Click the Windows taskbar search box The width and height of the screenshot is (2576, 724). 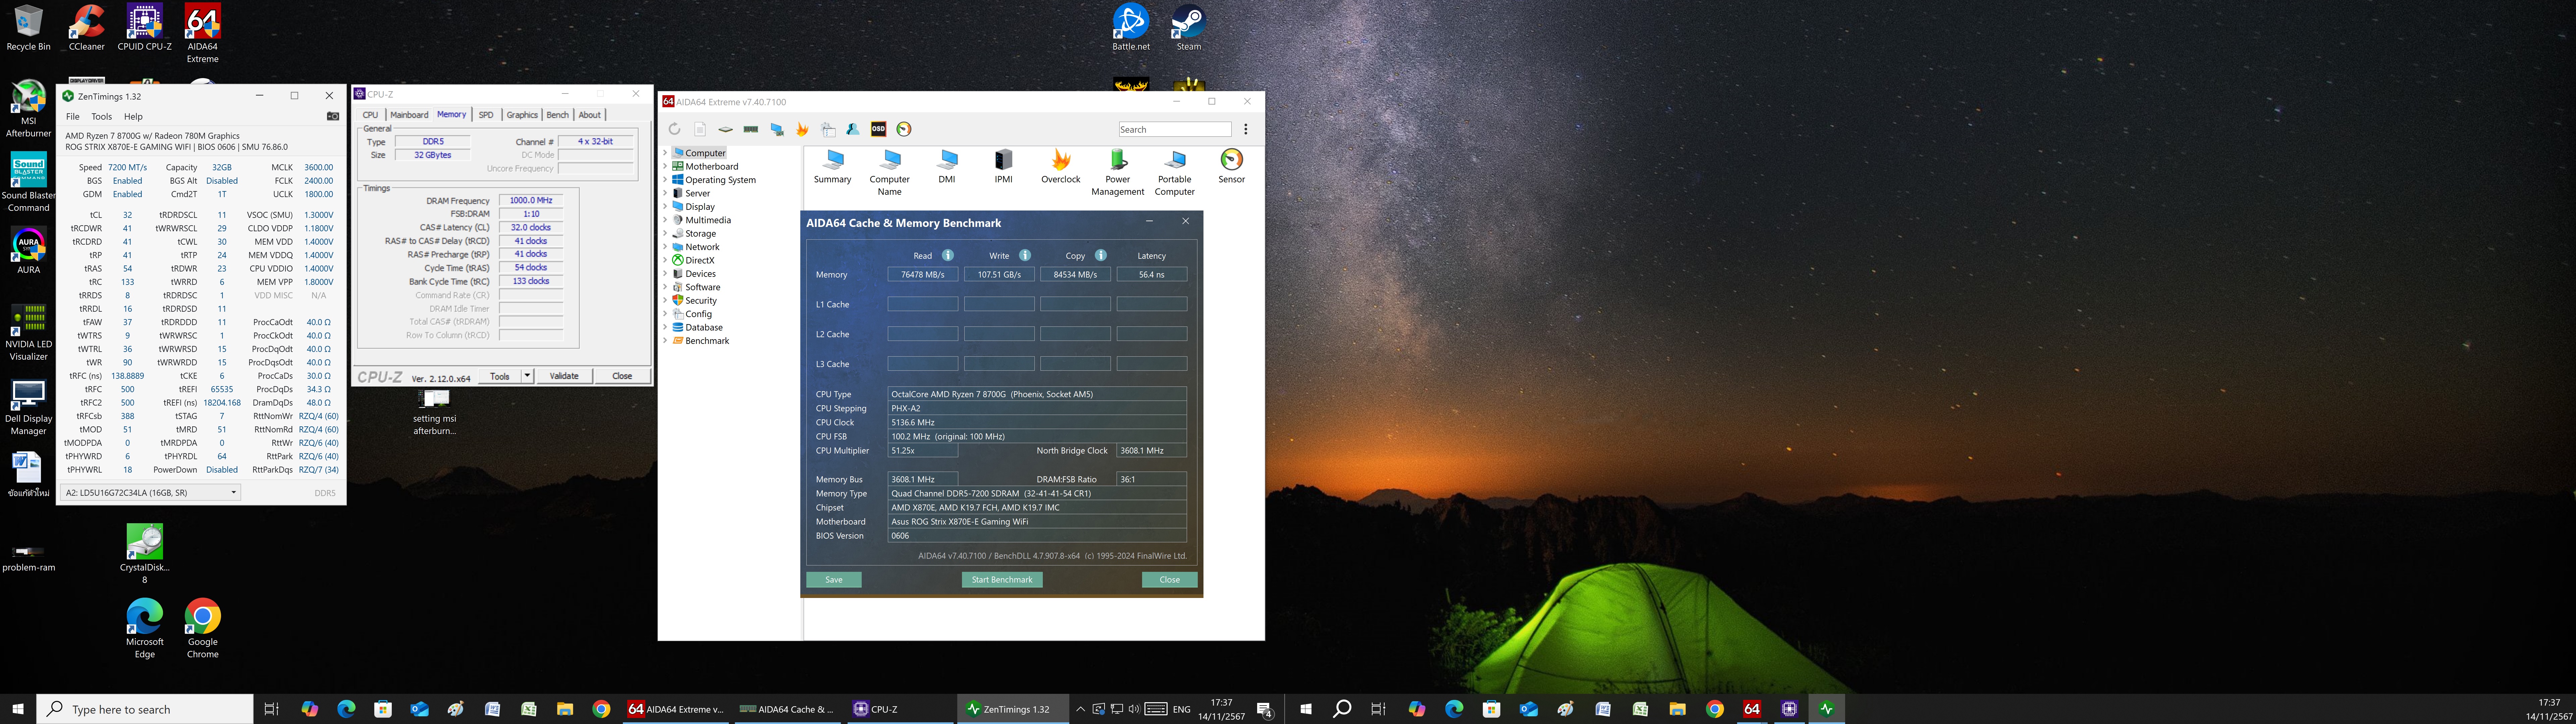(145, 709)
